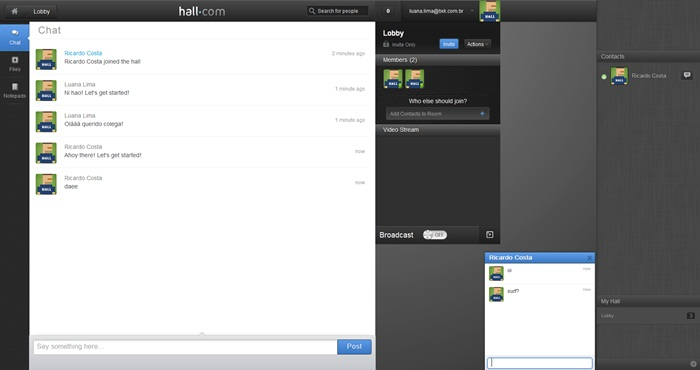Image resolution: width=700 pixels, height=370 pixels.
Task: Click the notification counter showing 0
Action: click(x=388, y=11)
